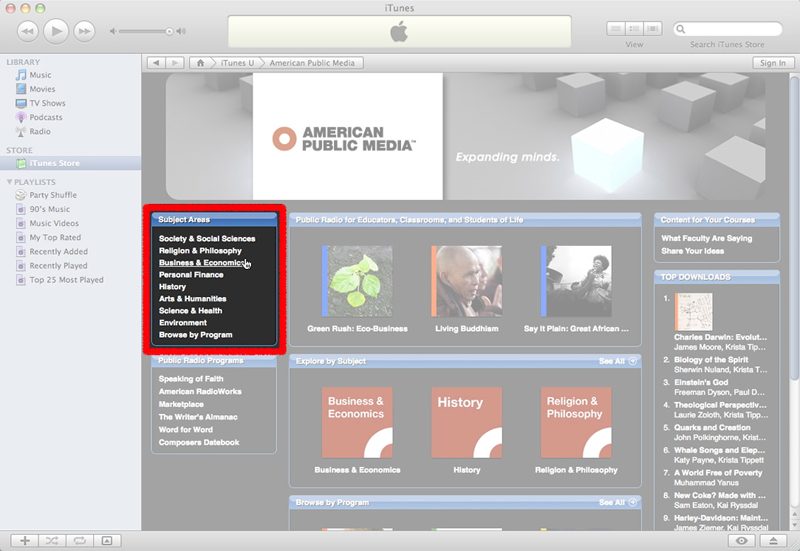Open Religion & Philosophy subject tile
The height and width of the screenshot is (551, 800).
(x=576, y=422)
